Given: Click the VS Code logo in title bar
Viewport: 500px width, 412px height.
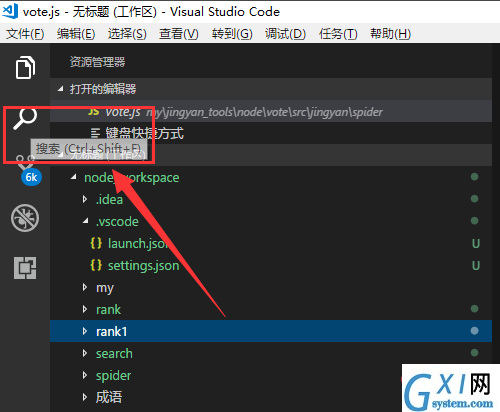Looking at the screenshot, I should (x=10, y=11).
